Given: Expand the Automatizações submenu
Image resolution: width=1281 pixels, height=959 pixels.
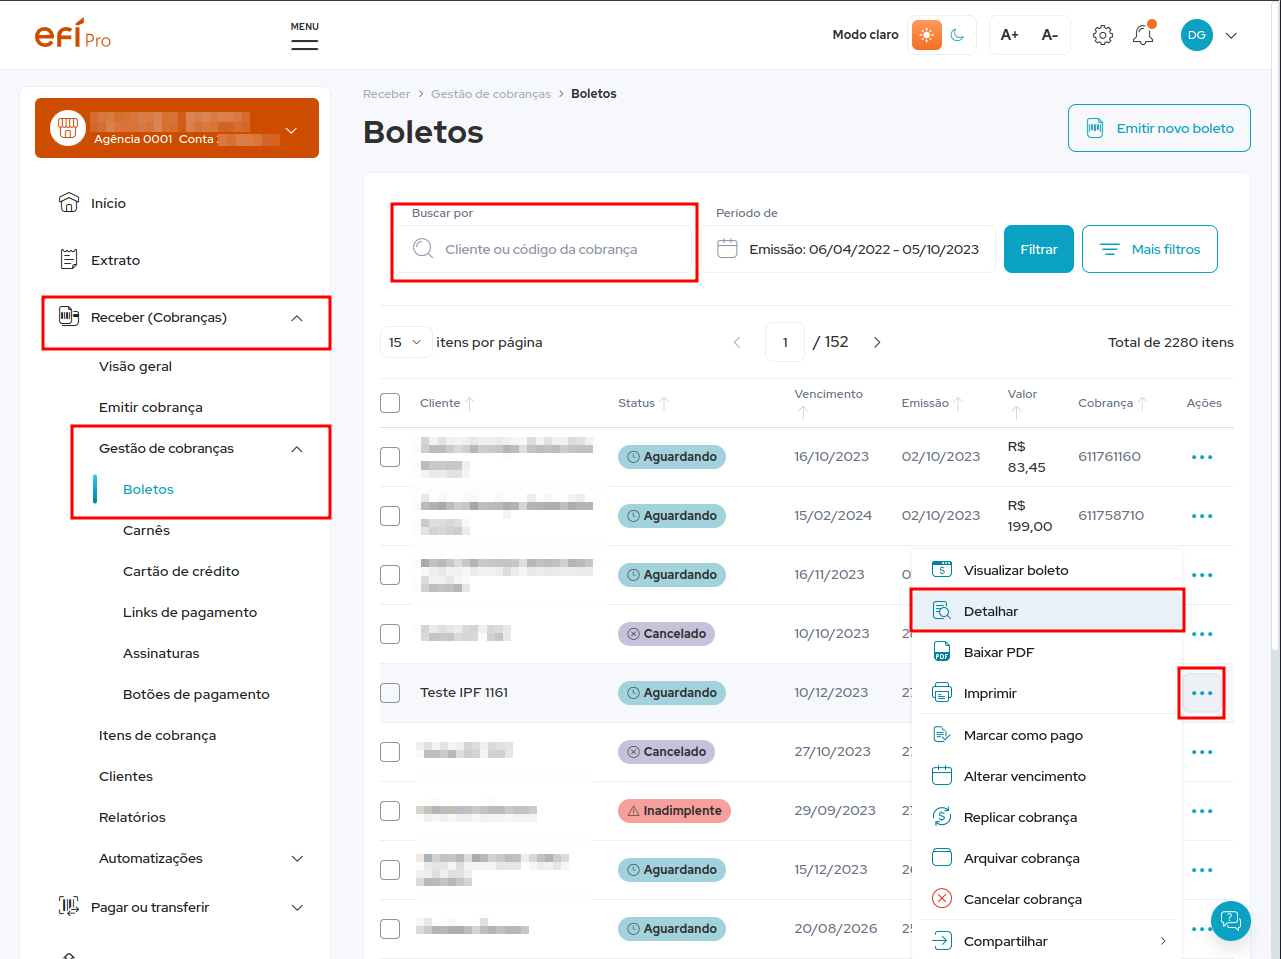Looking at the screenshot, I should 296,859.
